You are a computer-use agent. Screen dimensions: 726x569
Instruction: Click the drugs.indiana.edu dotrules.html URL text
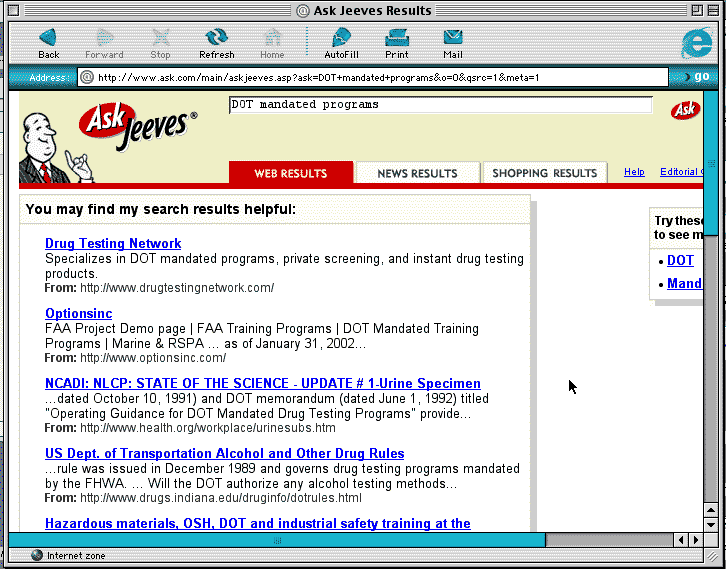point(221,498)
